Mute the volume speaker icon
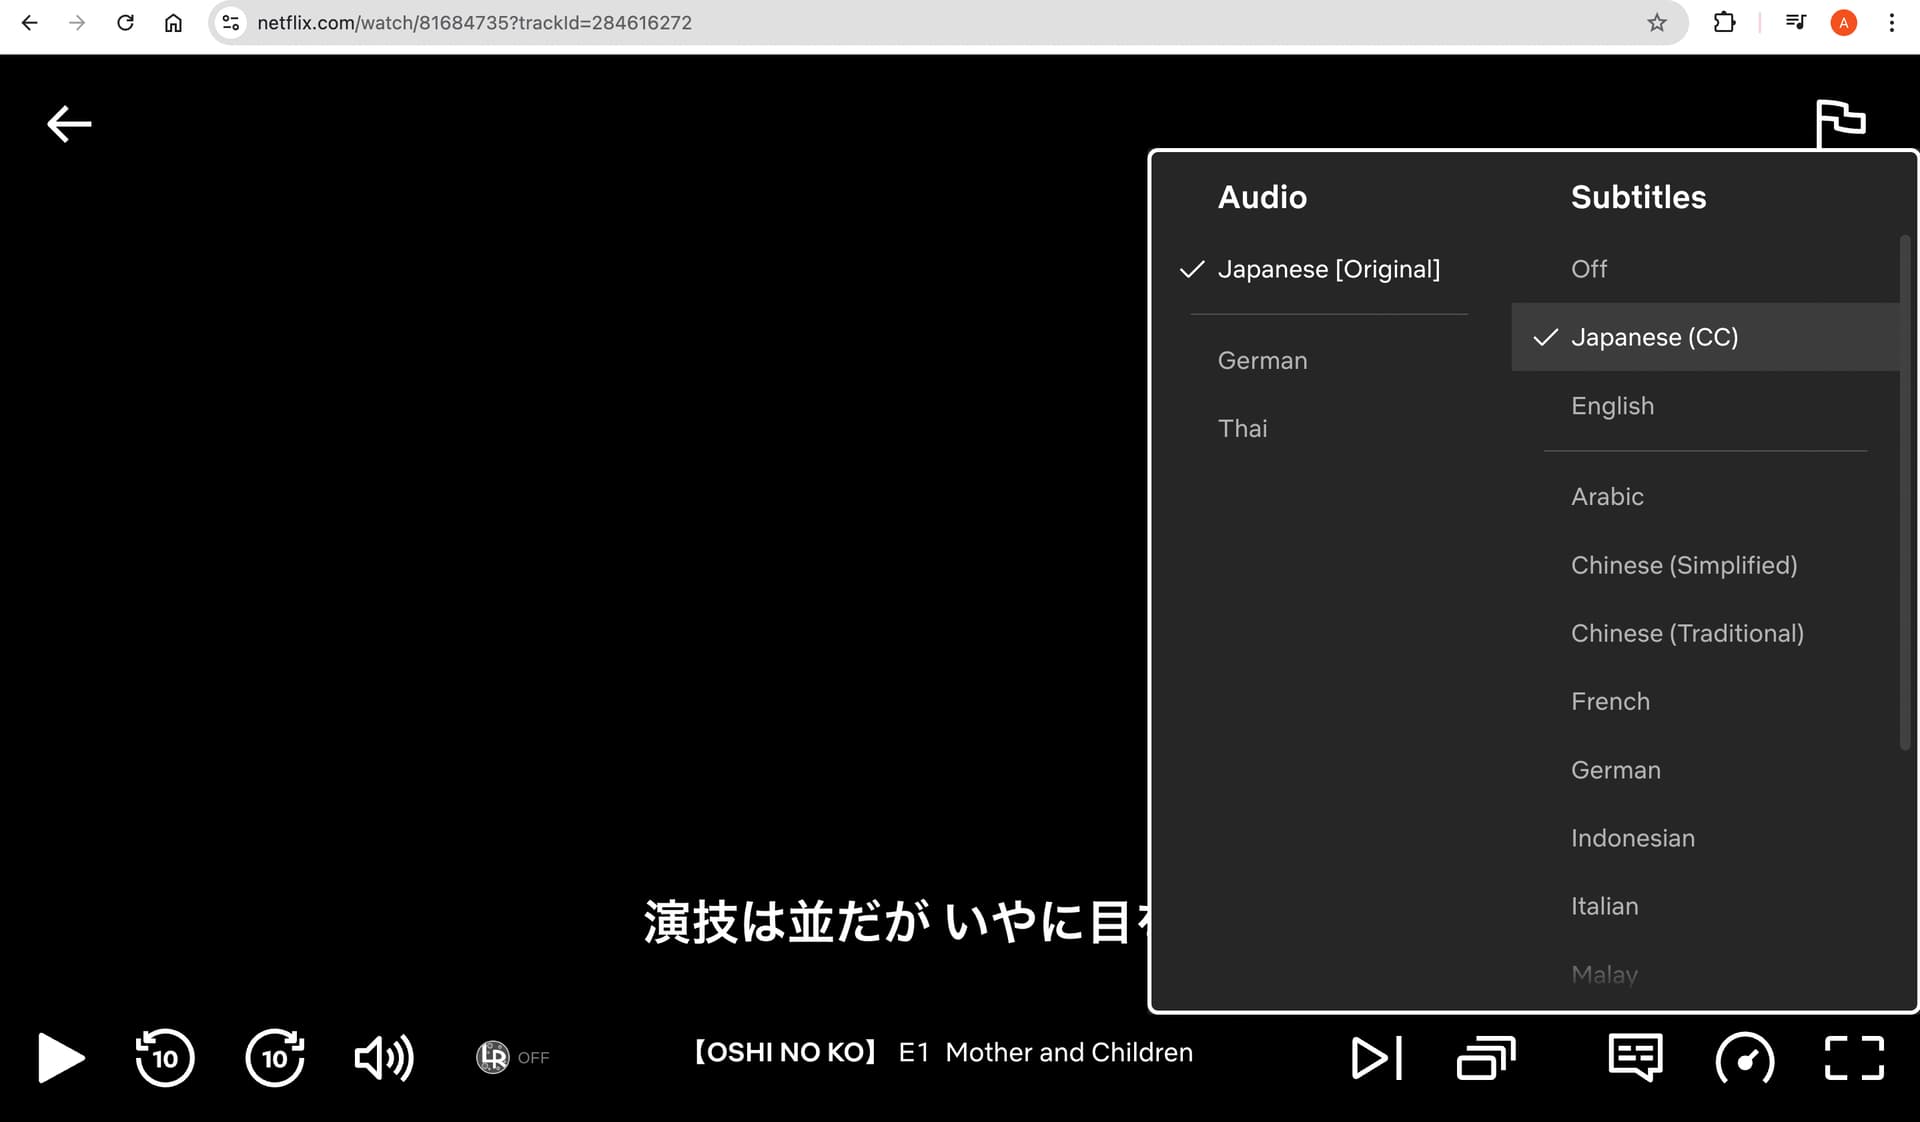The height and width of the screenshot is (1122, 1920). [384, 1057]
